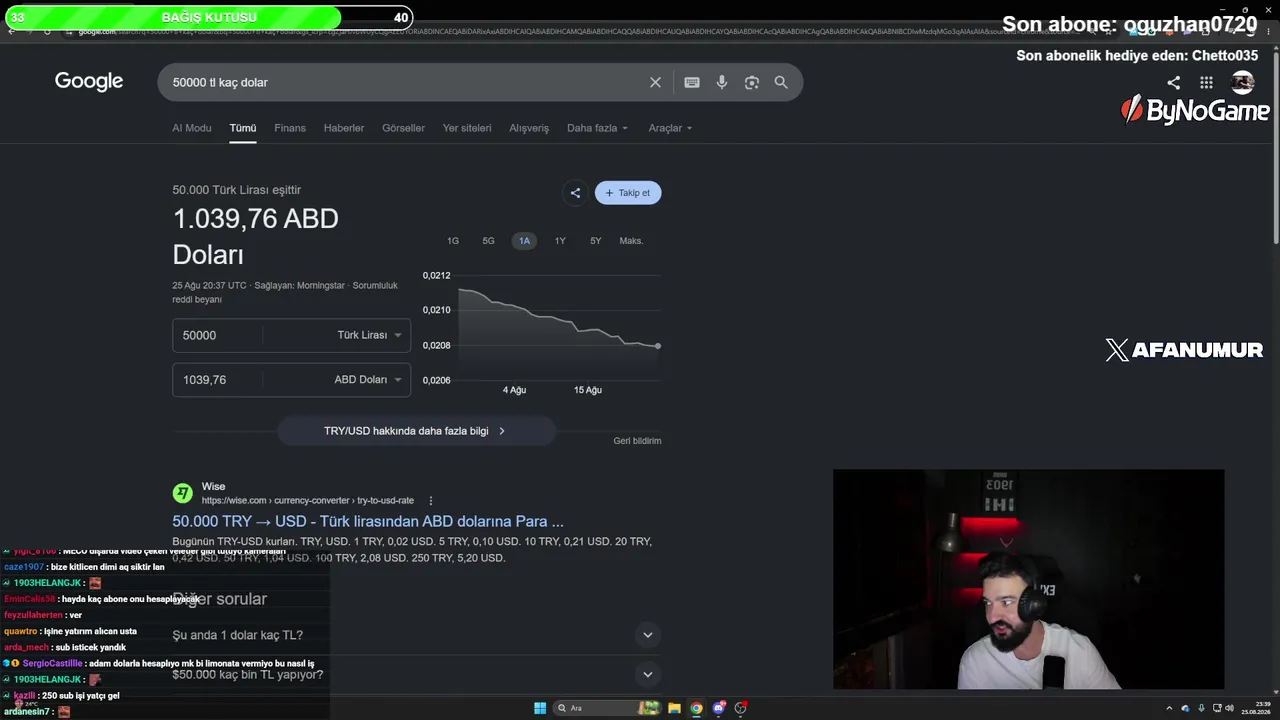Open the Görseller tab
Viewport: 1280px width, 720px height.
point(403,128)
